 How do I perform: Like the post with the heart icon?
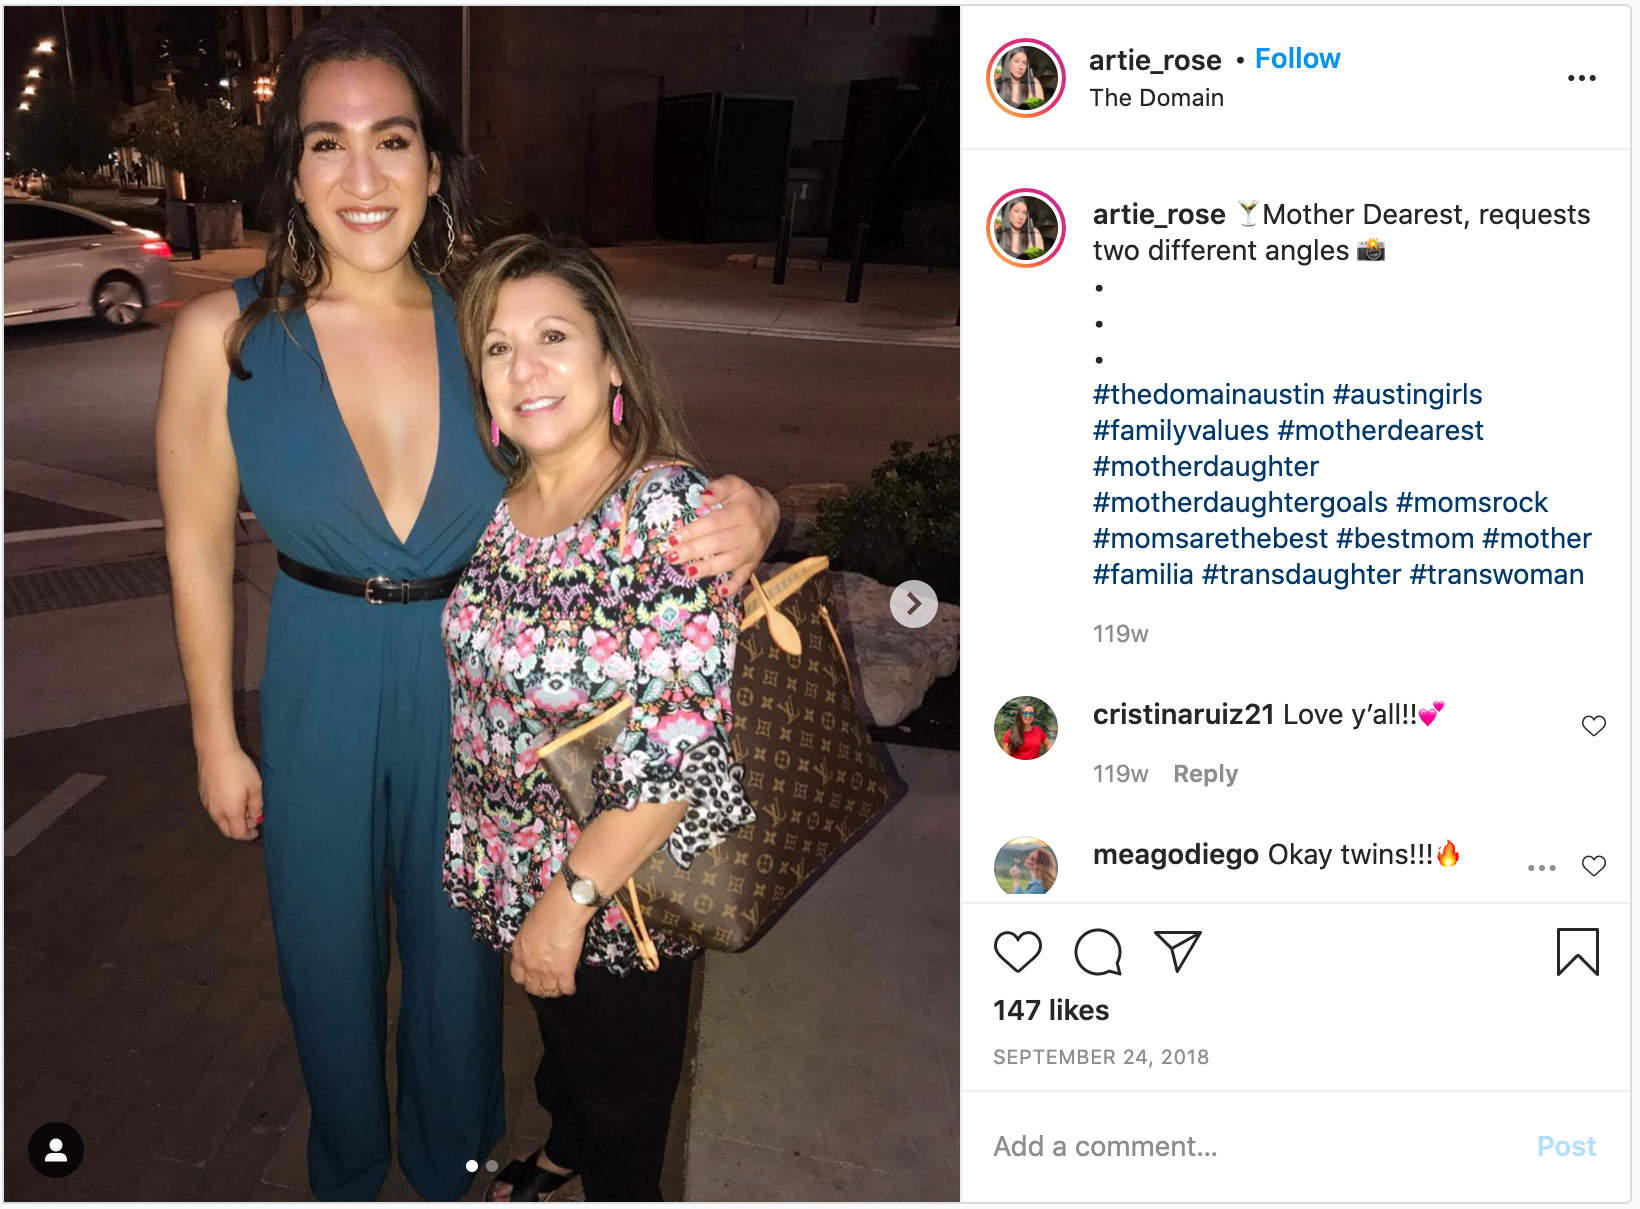[1018, 951]
